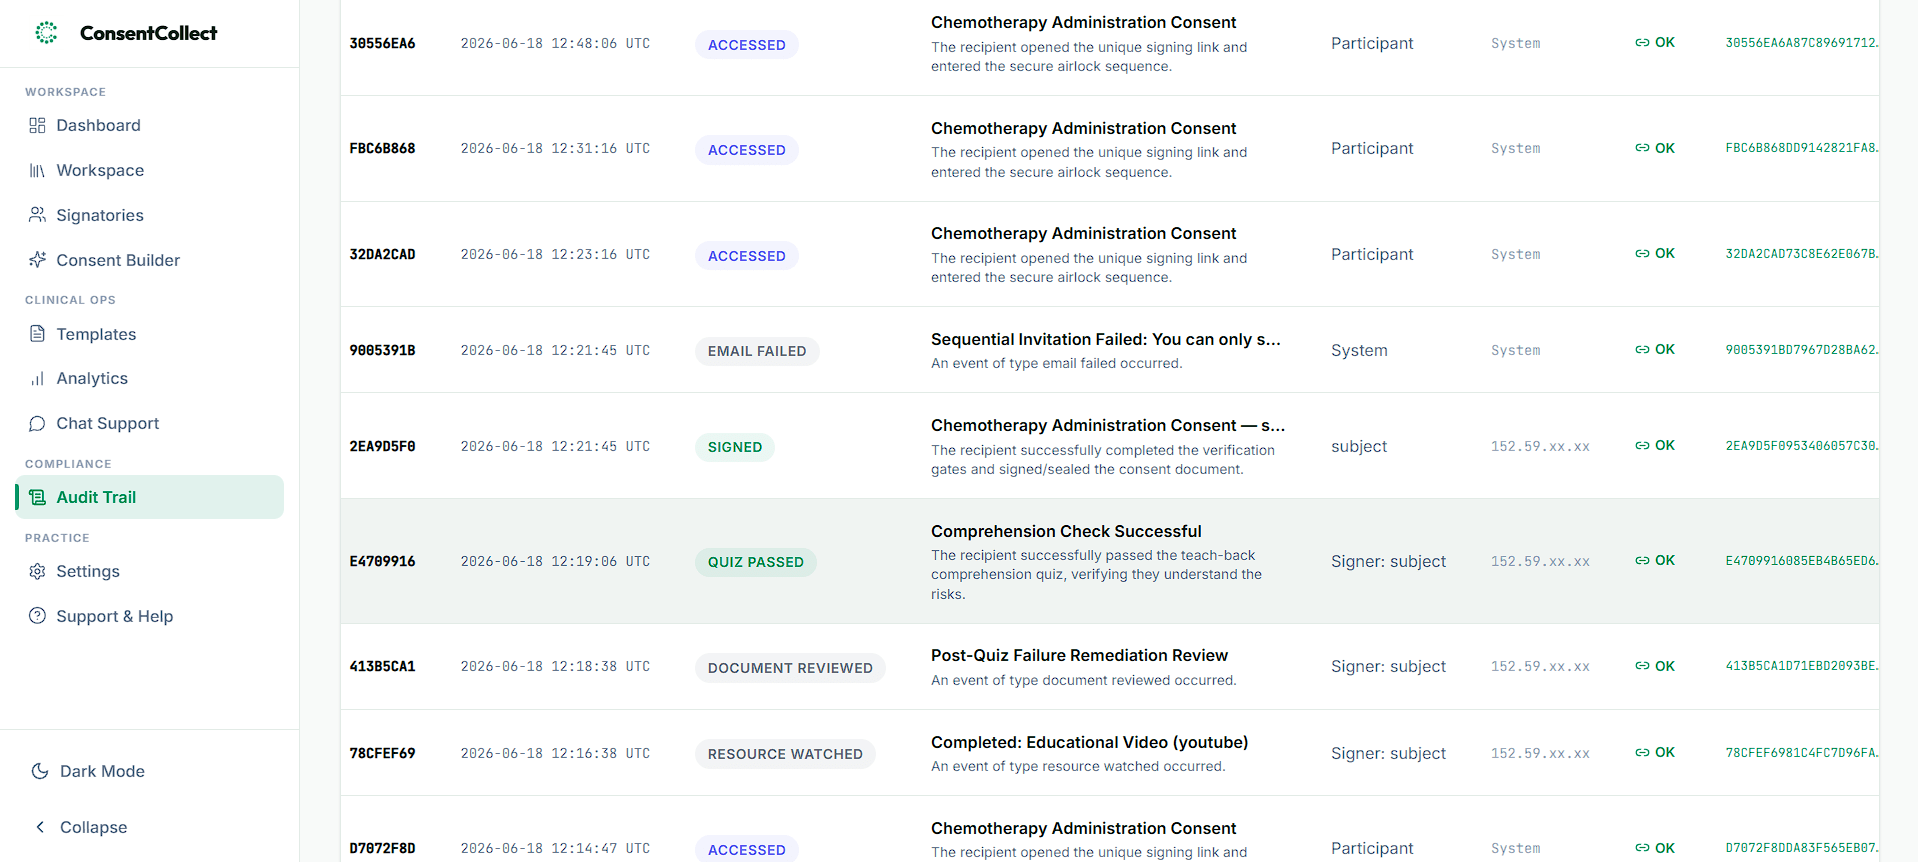Click the IP 152.59.xx.xx in SIGNED row
This screenshot has height=862, width=1918.
point(1540,446)
